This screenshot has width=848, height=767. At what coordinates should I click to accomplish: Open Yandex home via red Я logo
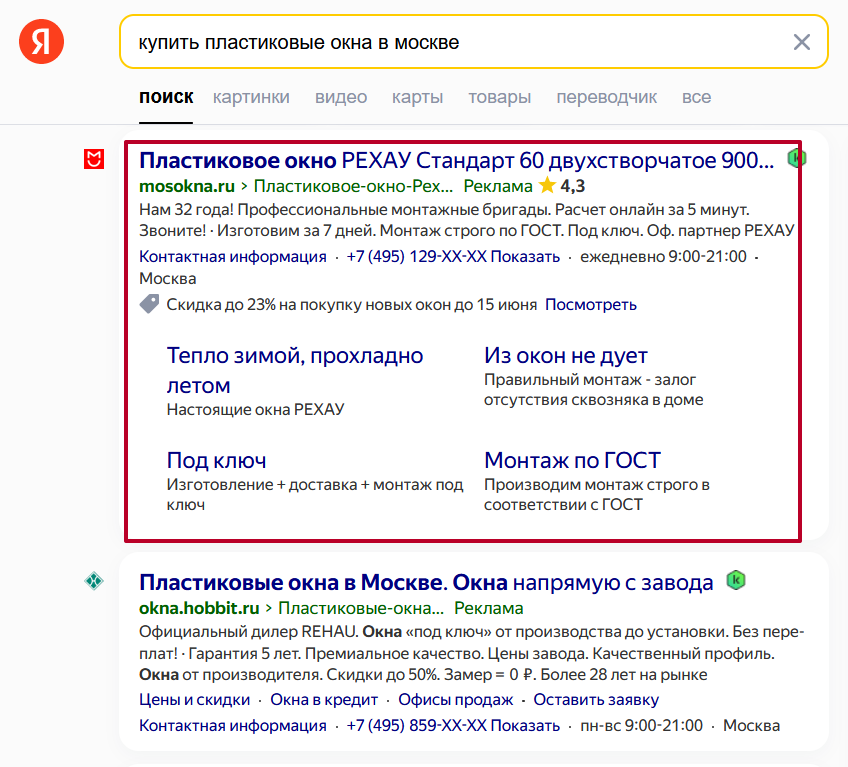(41, 42)
